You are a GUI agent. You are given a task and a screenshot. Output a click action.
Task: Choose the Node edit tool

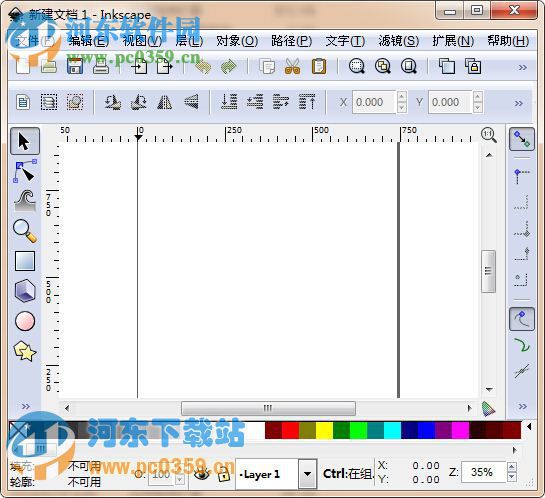[25, 171]
